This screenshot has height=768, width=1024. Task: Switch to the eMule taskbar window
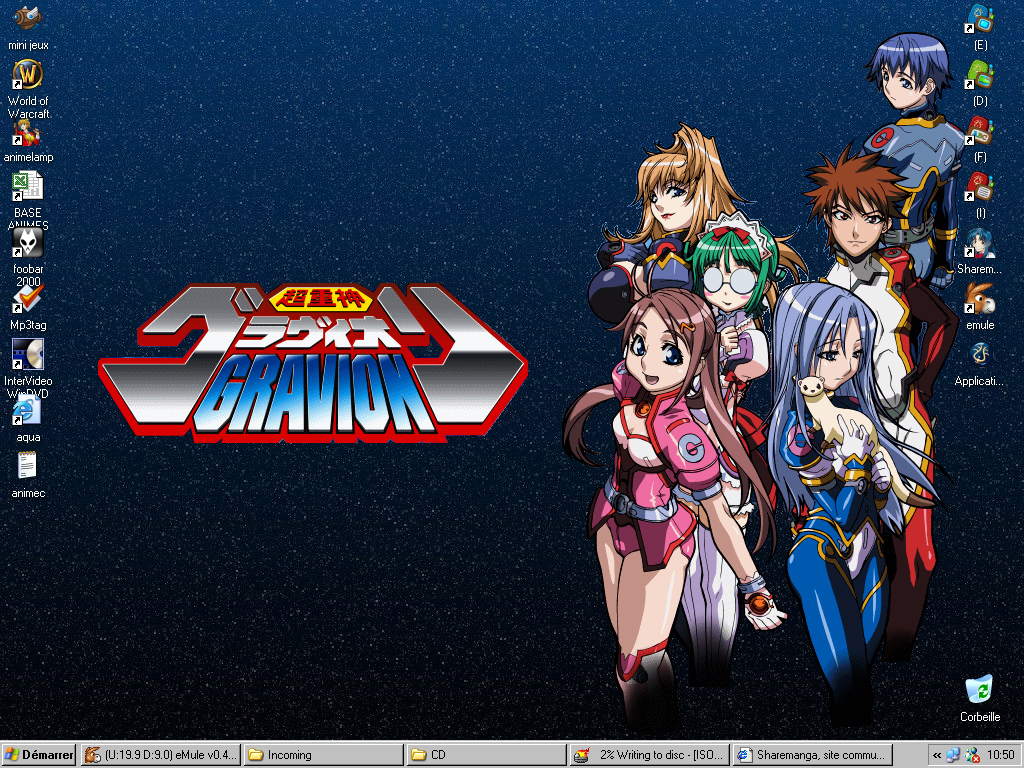pos(161,755)
